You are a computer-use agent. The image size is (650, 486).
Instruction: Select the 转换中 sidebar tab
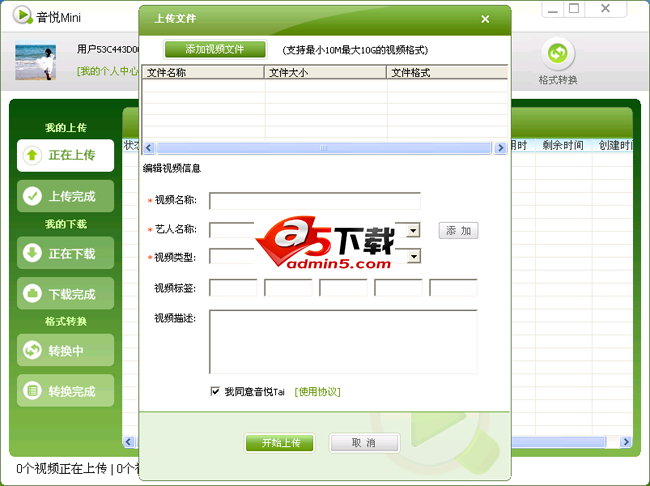[65, 350]
